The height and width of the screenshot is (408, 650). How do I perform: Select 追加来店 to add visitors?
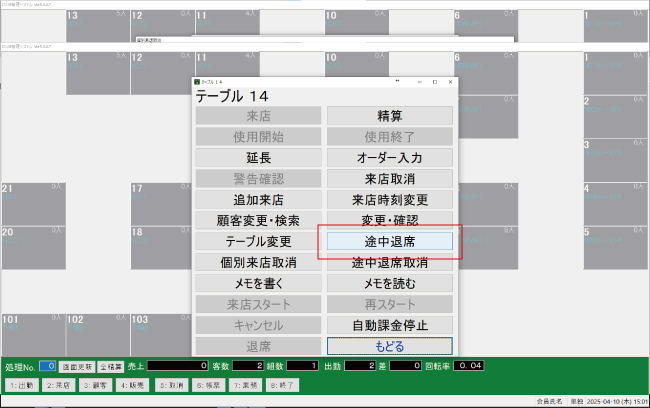coord(258,199)
